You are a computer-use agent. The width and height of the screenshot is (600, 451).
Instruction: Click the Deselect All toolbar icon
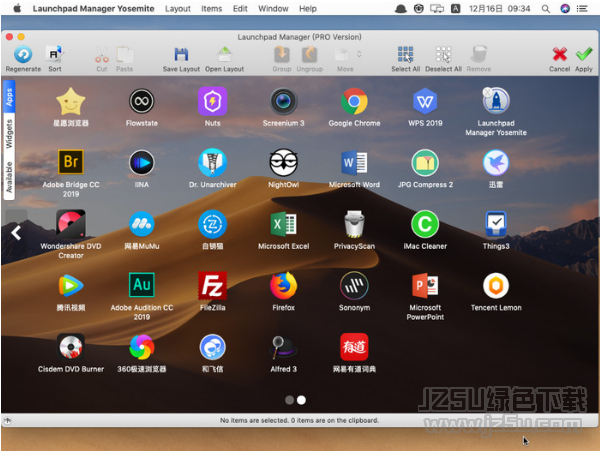point(443,55)
